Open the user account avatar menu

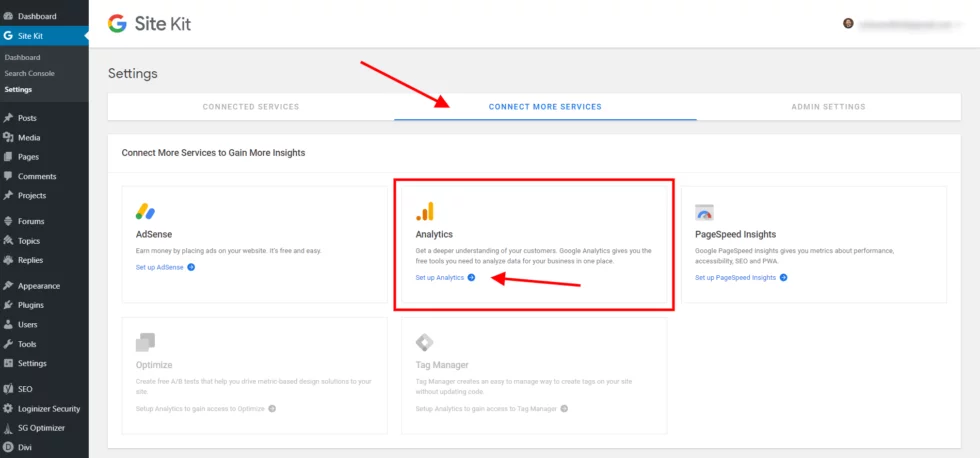[848, 24]
